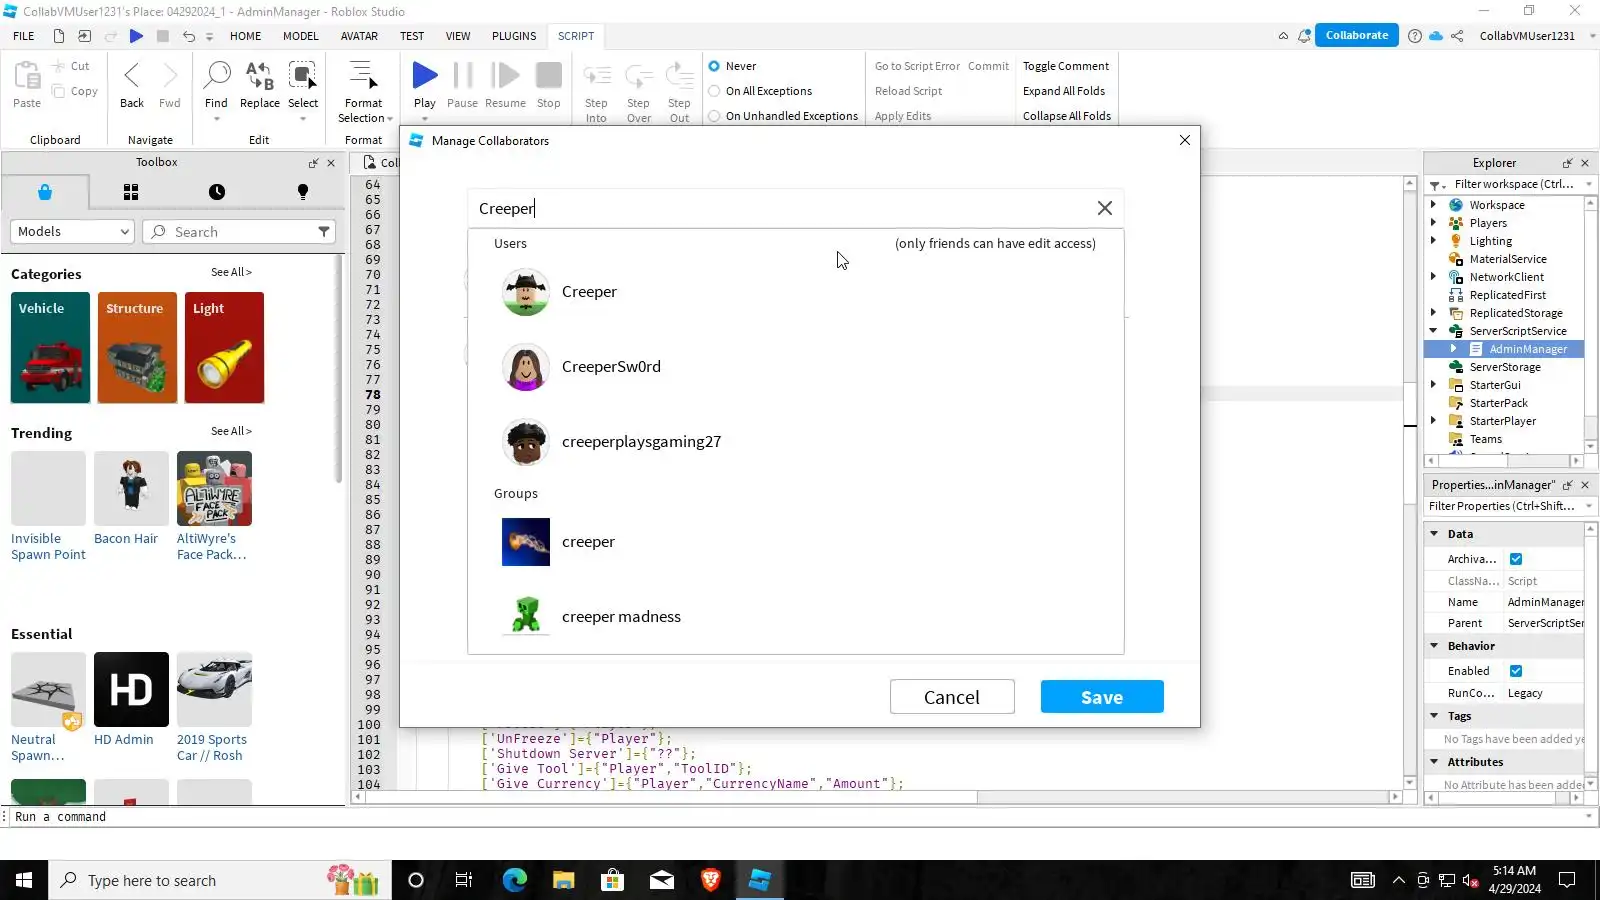The width and height of the screenshot is (1600, 900).
Task: Collapse the Attributes properties section
Action: click(1434, 762)
